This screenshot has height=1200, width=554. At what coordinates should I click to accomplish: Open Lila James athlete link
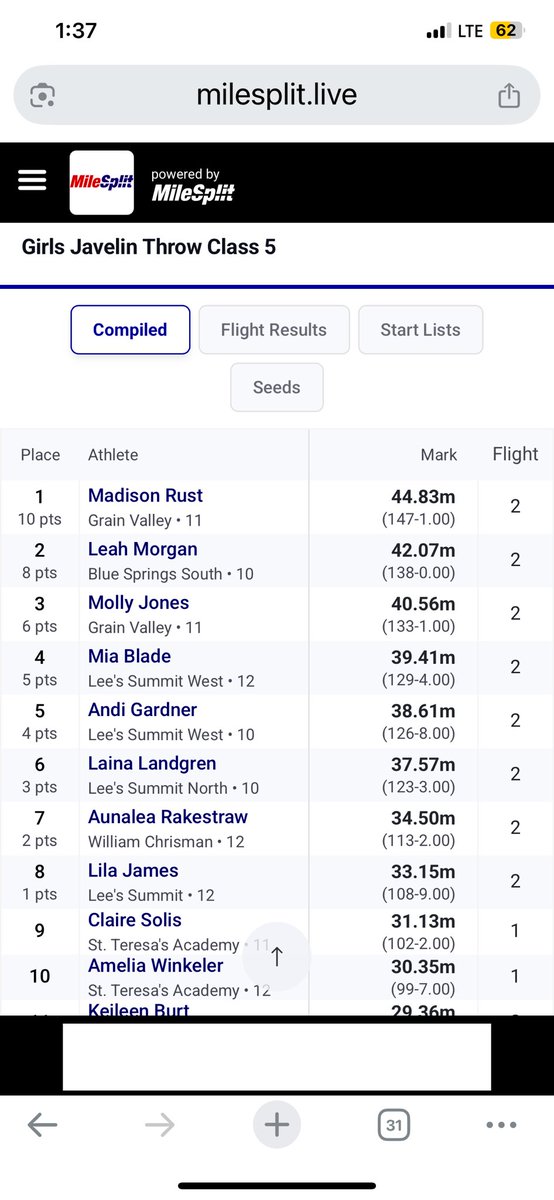[133, 870]
